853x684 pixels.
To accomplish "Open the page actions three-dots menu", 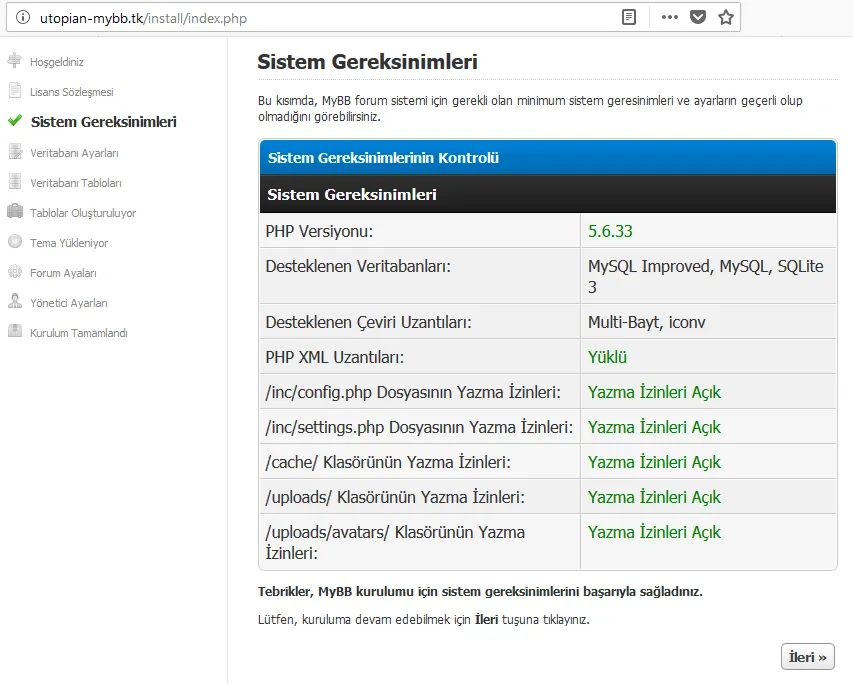I will click(670, 17).
